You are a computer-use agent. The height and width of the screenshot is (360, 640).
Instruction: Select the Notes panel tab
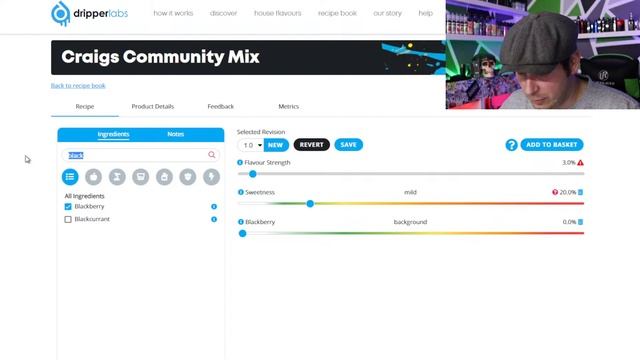tap(176, 134)
